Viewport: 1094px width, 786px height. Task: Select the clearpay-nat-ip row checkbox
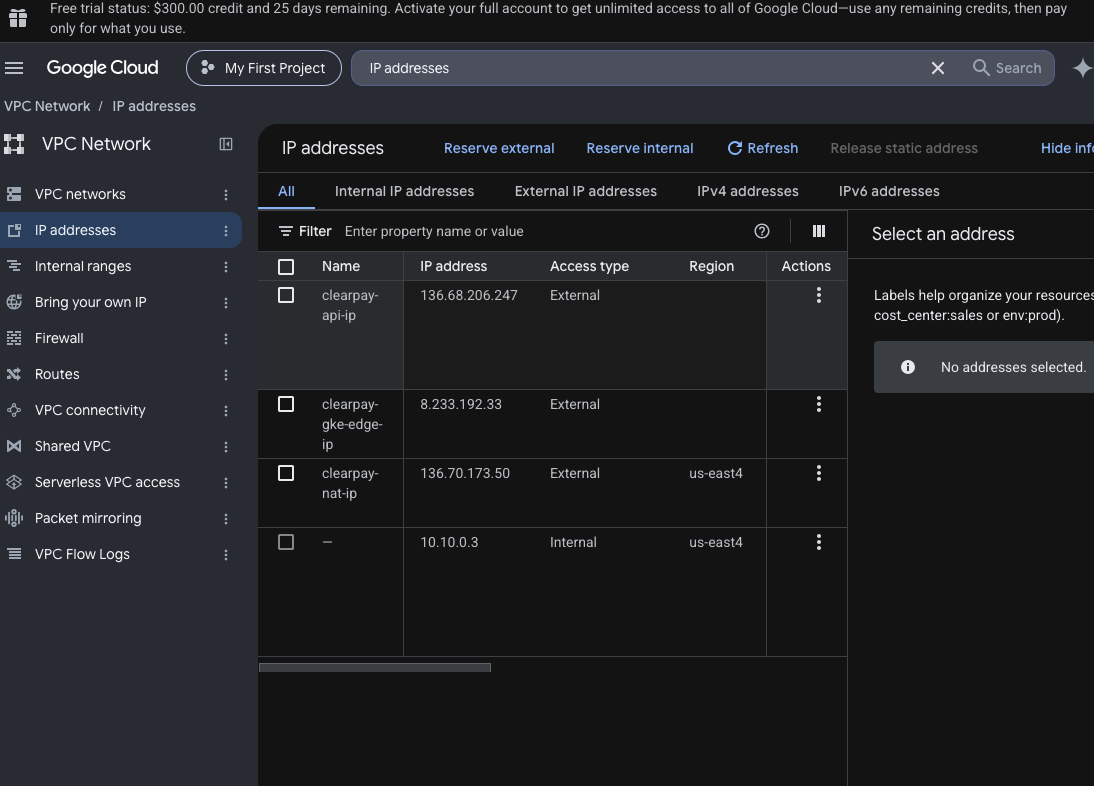pyautogui.click(x=286, y=473)
